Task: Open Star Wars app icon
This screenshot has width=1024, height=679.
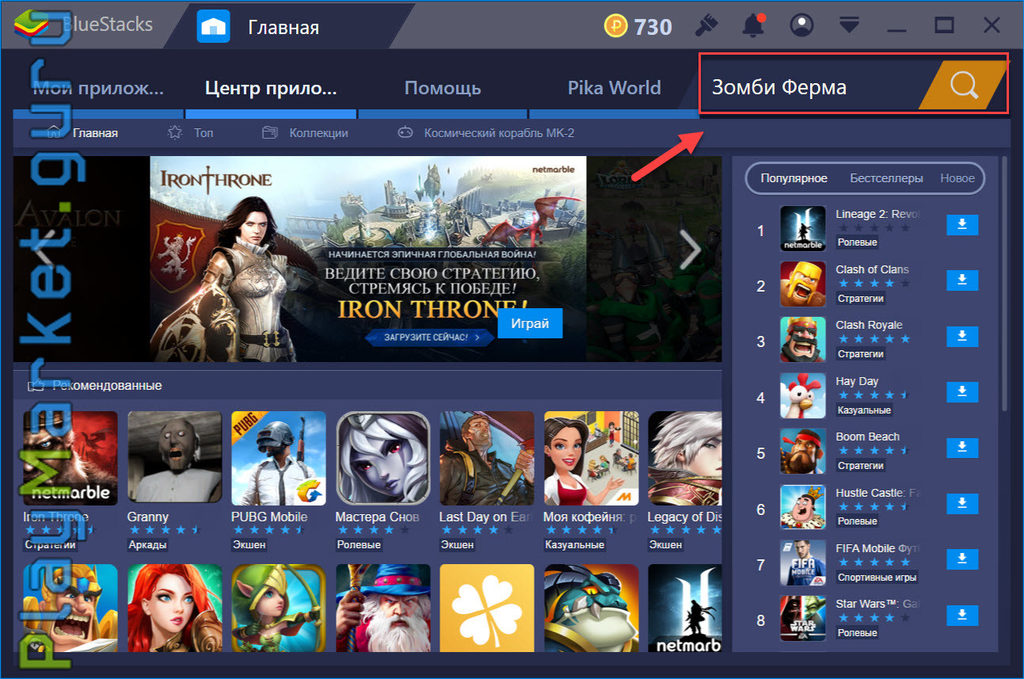Action: click(x=803, y=619)
